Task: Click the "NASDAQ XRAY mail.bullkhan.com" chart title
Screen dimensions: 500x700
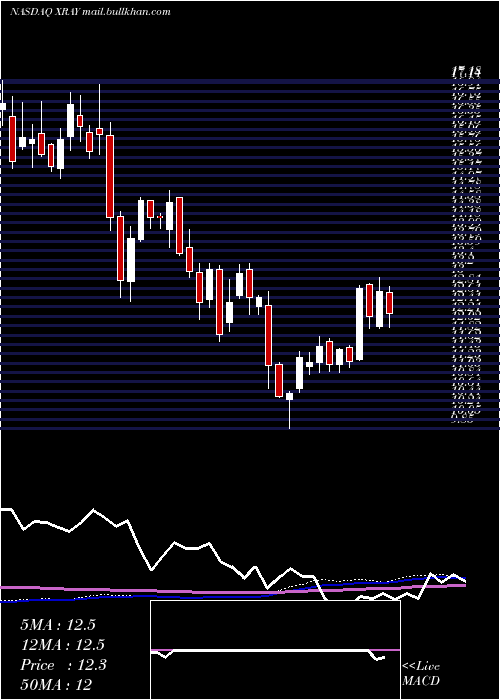Action: click(90, 12)
